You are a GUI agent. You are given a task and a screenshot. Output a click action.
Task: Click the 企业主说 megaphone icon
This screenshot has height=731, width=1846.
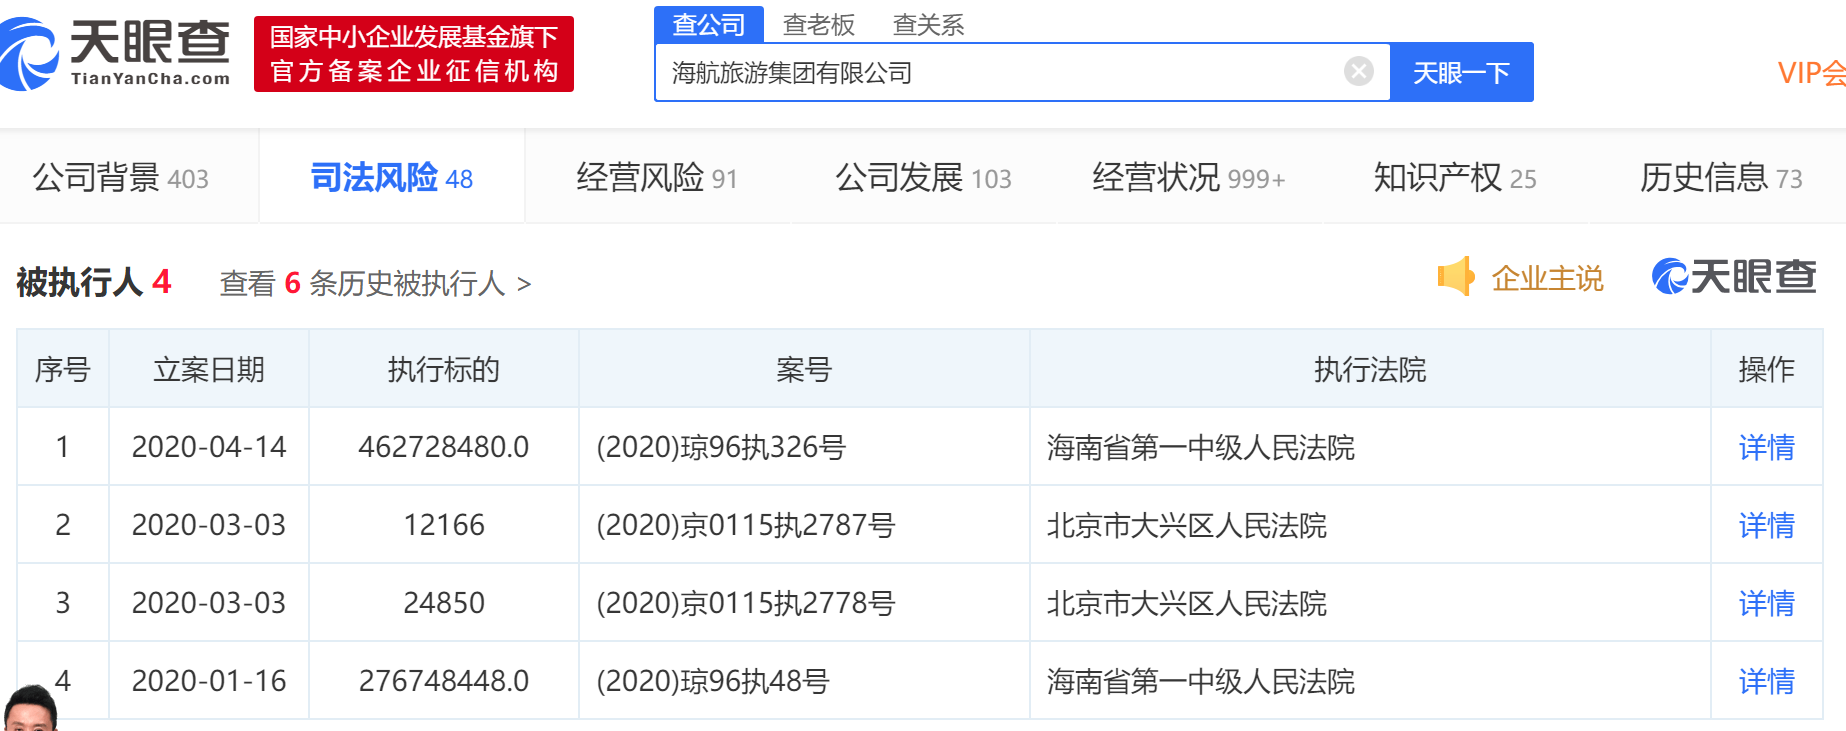coord(1456,277)
